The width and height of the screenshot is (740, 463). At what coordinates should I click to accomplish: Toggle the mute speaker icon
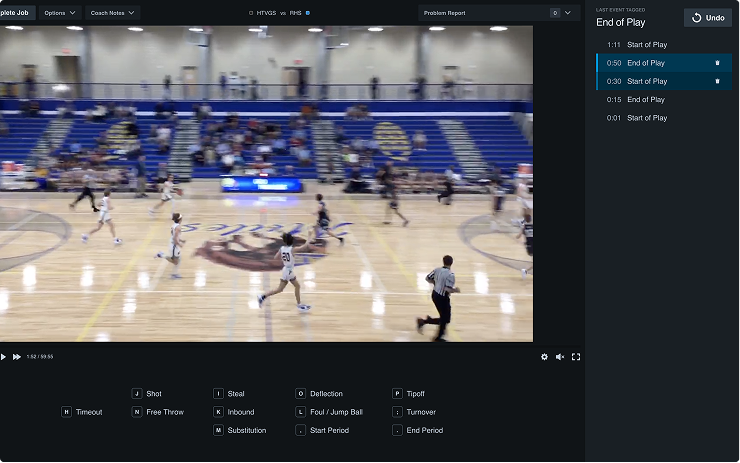(x=560, y=357)
